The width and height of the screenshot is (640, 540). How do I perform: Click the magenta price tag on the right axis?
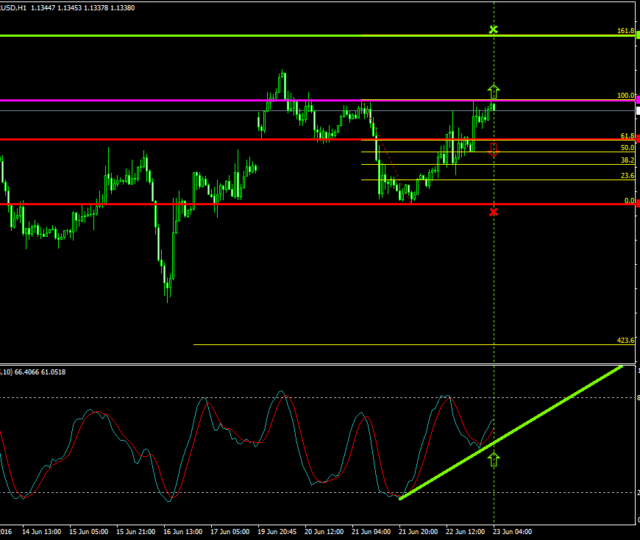tap(636, 100)
